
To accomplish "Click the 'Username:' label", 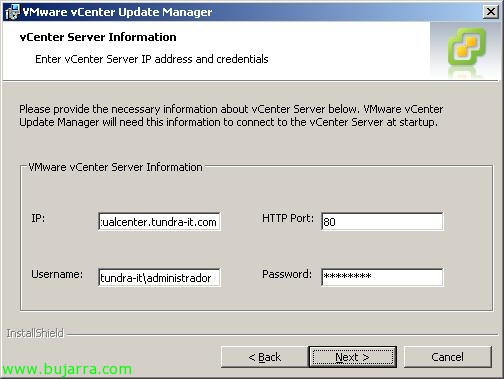I will click(x=57, y=274).
